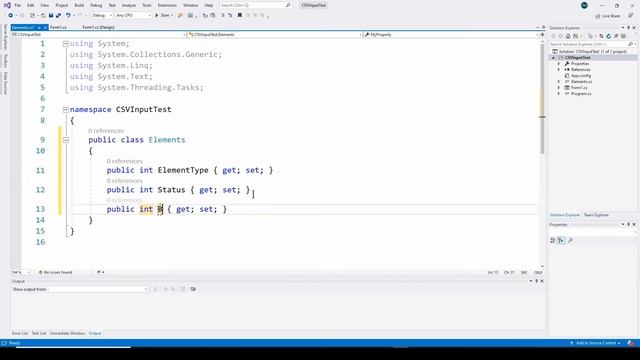Click Add to Source Control in status bar
This screenshot has width=640, height=360.
pyautogui.click(x=595, y=343)
